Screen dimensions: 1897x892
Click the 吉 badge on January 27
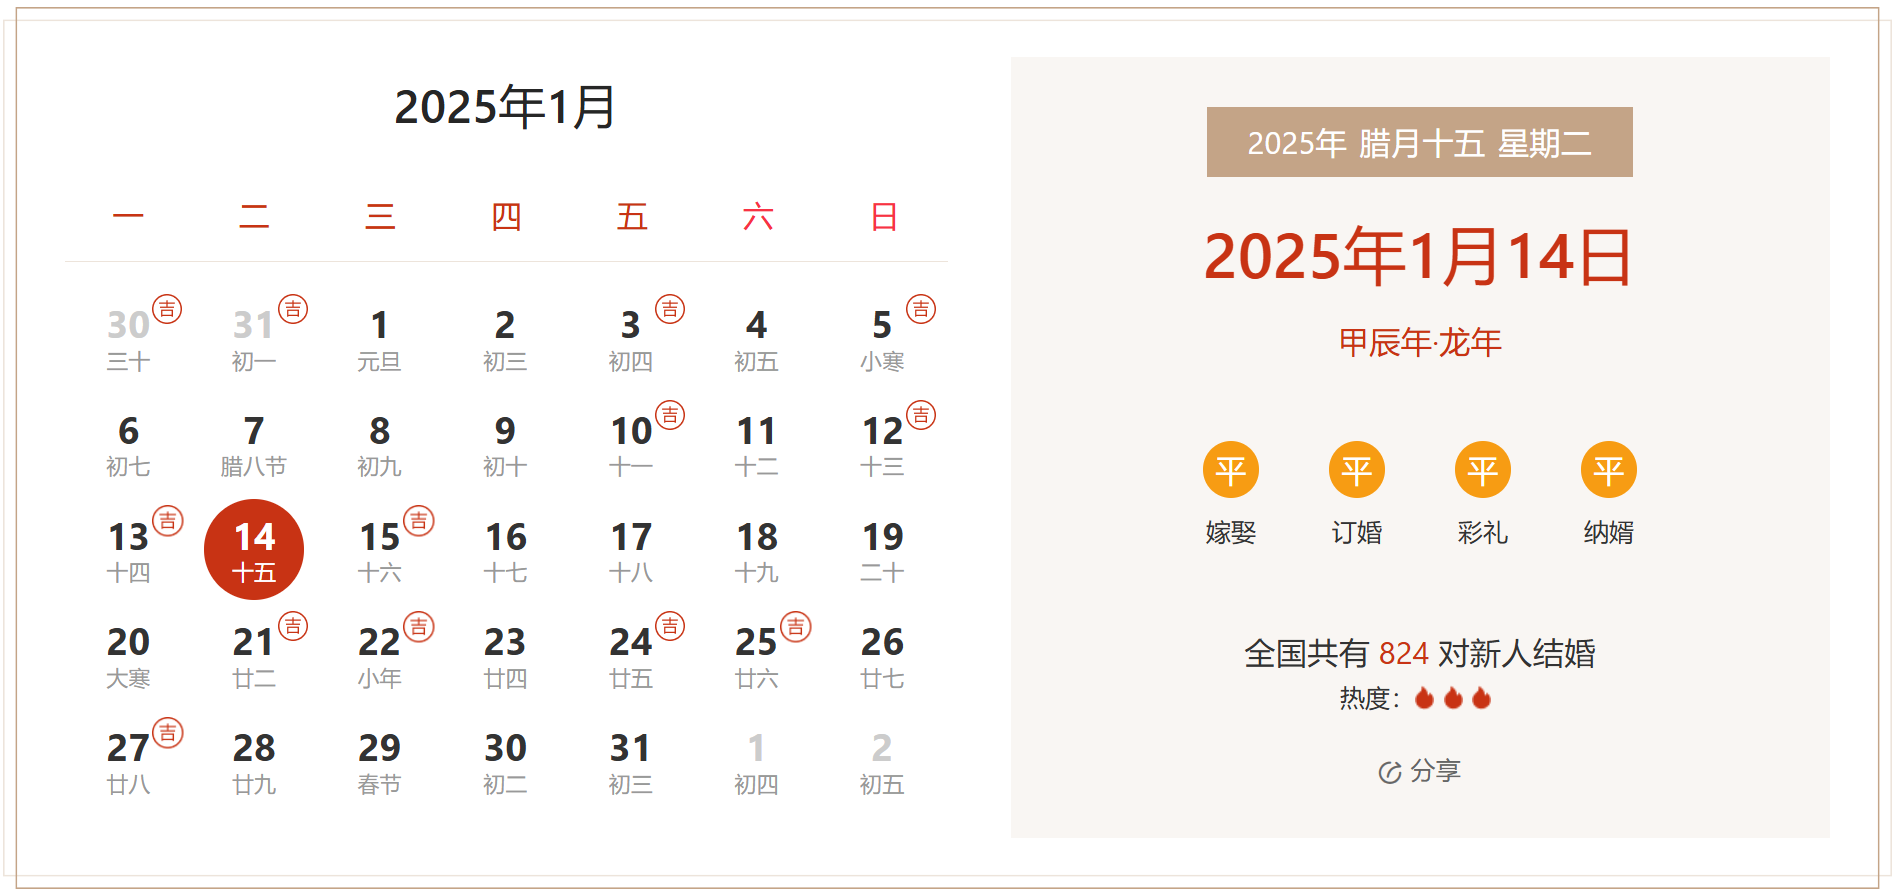pyautogui.click(x=167, y=733)
